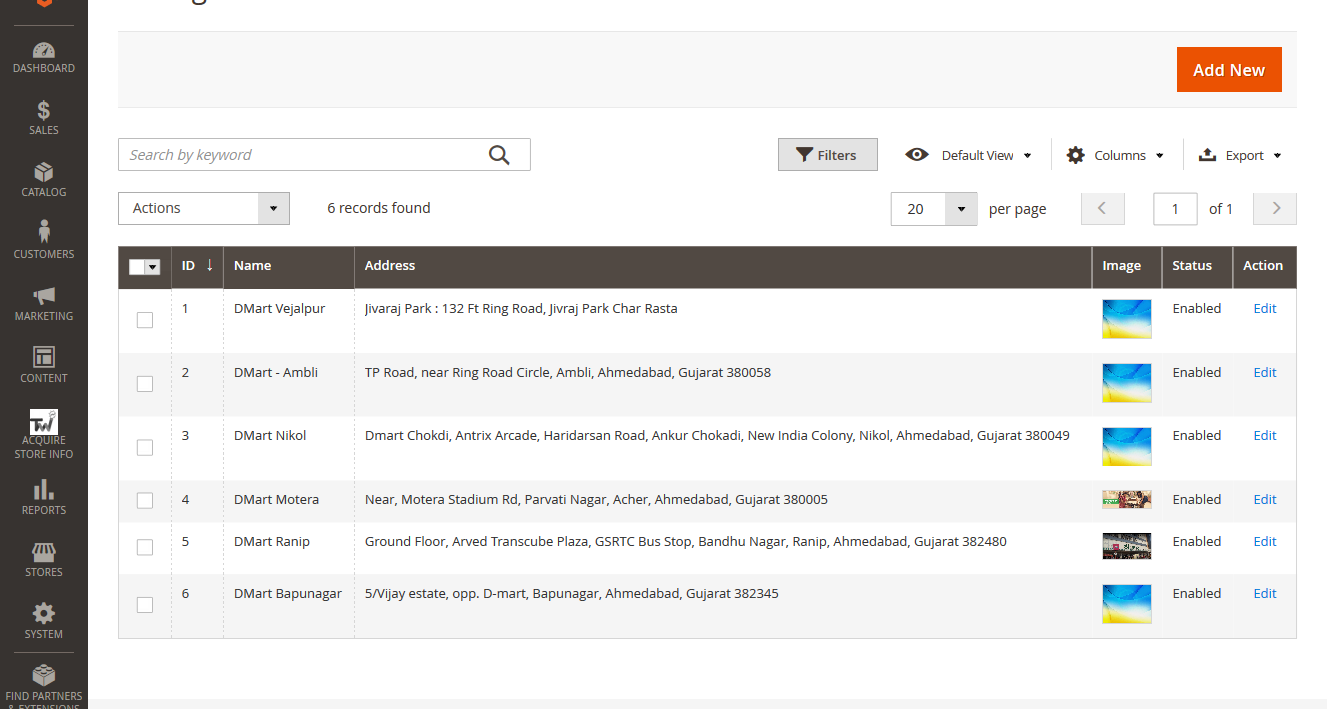Open the header mass-select dropdown arrow
The image size is (1327, 709).
[153, 266]
